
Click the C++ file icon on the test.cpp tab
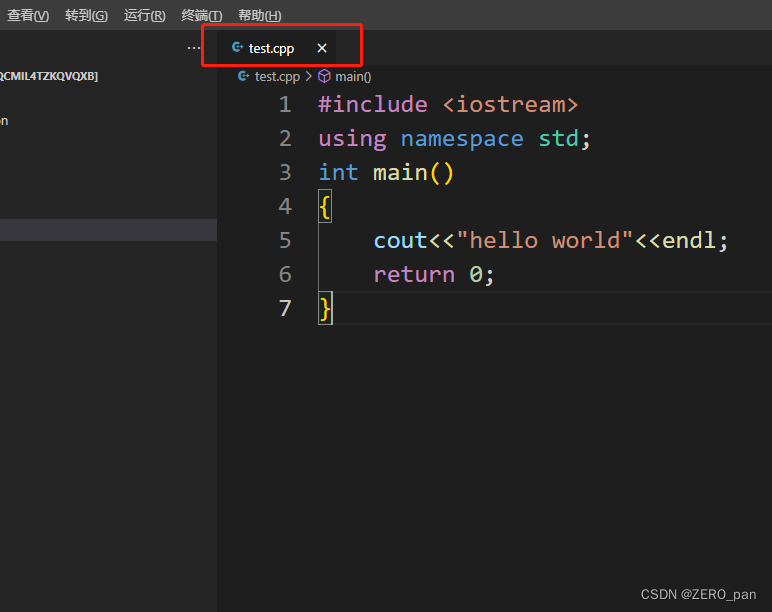(x=237, y=47)
